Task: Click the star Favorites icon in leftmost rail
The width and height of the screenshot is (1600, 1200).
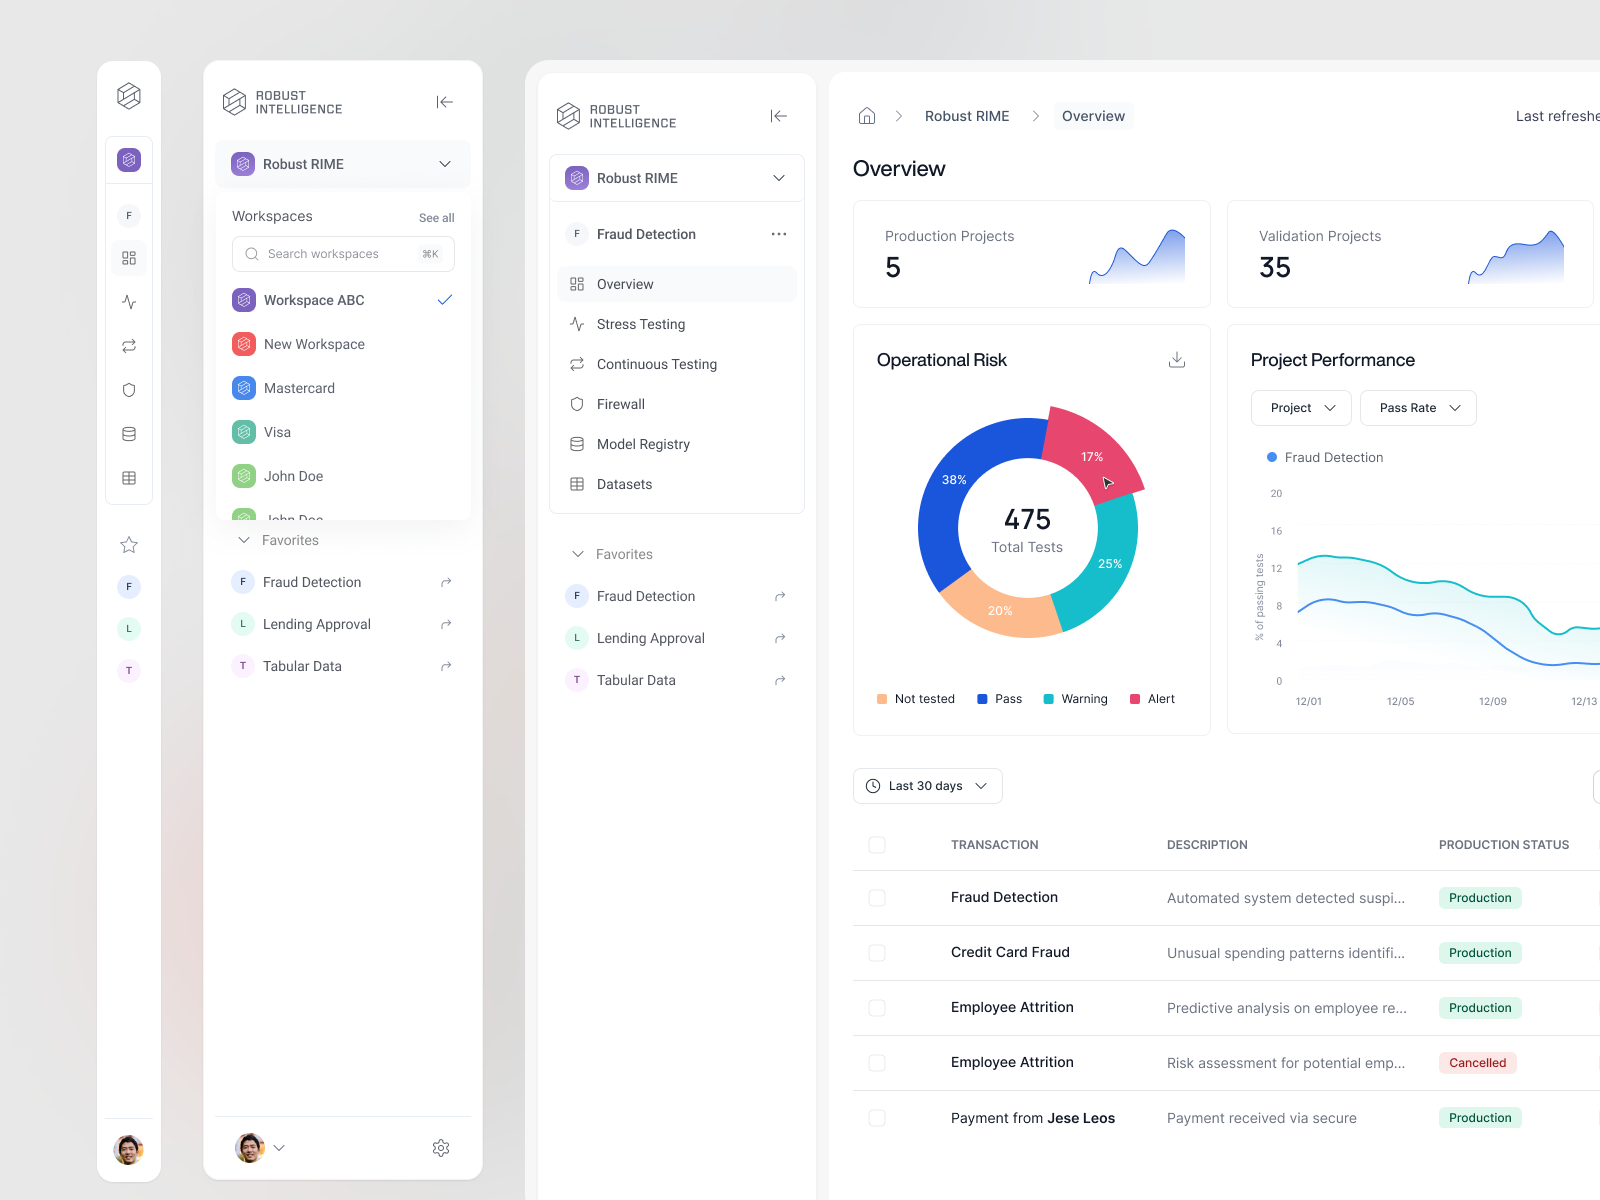Action: coord(128,545)
